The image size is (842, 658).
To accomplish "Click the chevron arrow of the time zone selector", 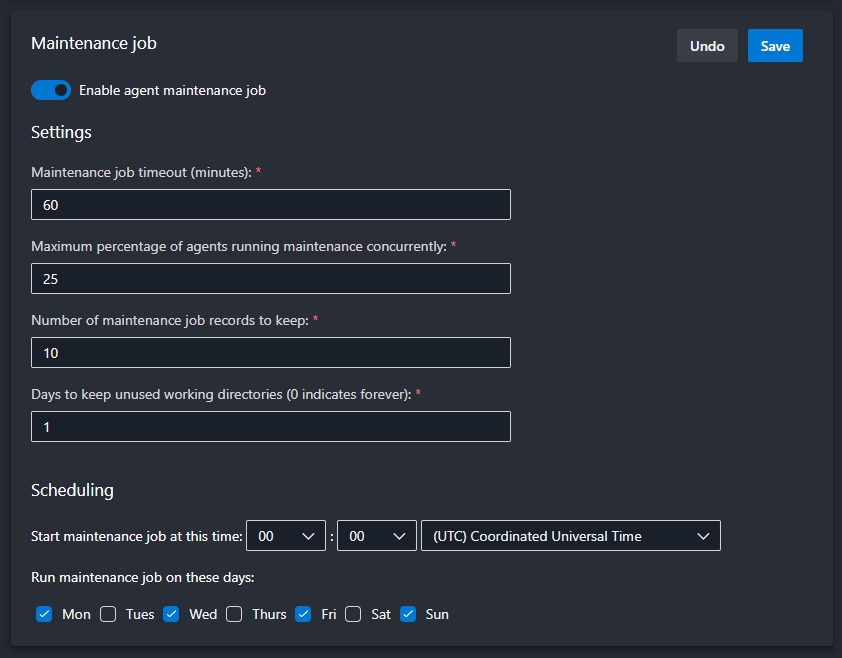I will pos(702,536).
